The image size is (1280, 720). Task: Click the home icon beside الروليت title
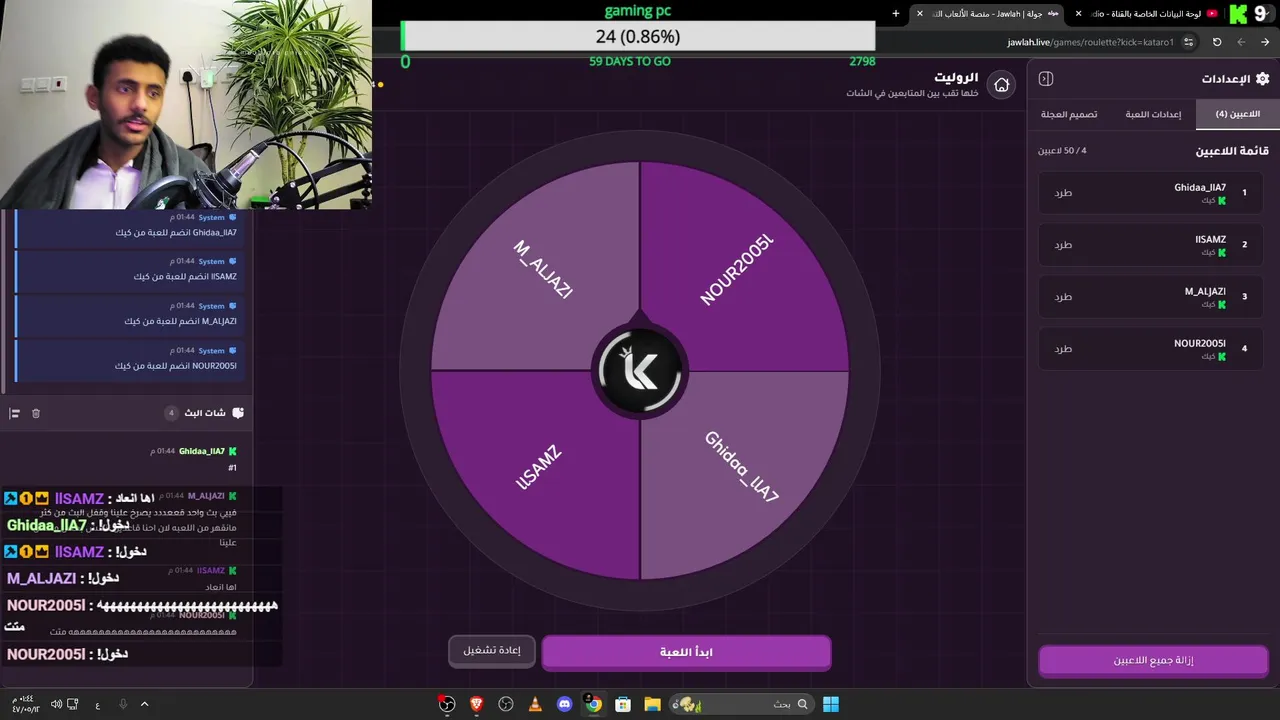[x=1001, y=85]
